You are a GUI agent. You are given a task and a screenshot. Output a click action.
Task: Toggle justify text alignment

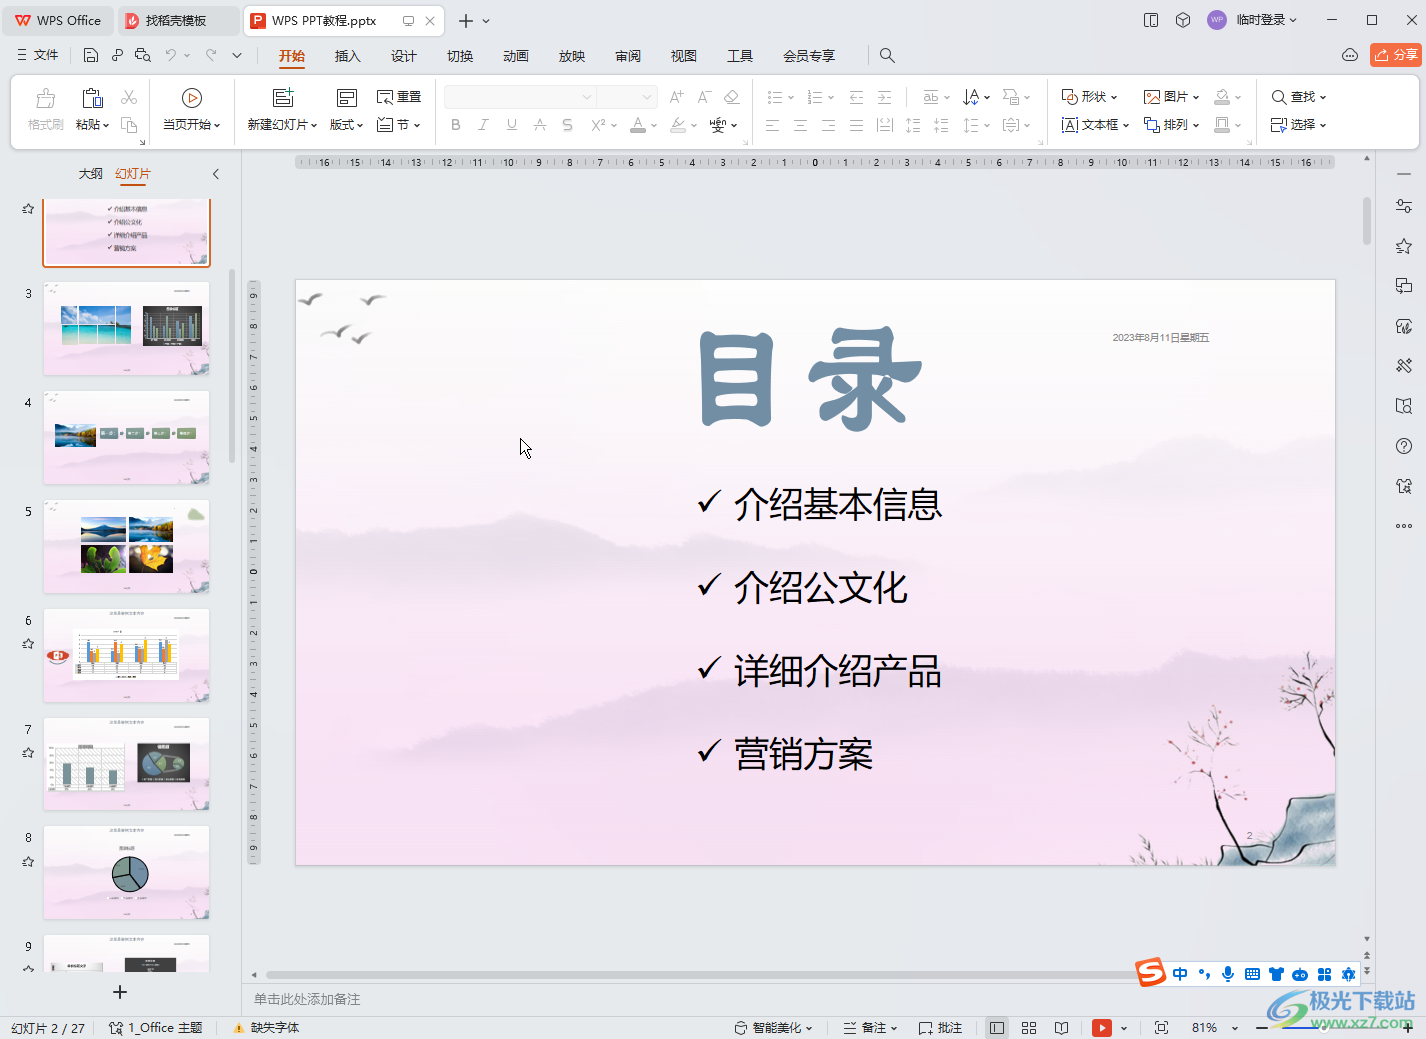tap(856, 125)
